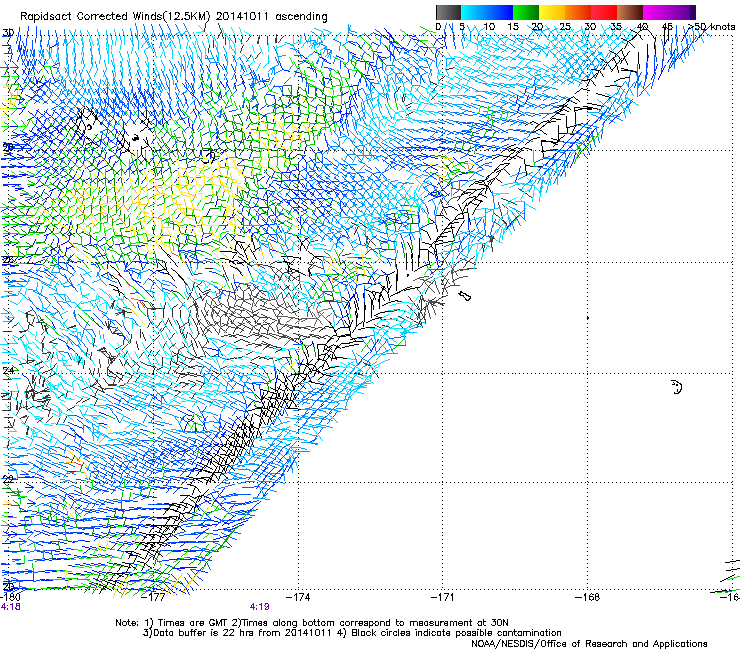Click the purple '4:18' time label
The image size is (740, 650).
[10, 607]
